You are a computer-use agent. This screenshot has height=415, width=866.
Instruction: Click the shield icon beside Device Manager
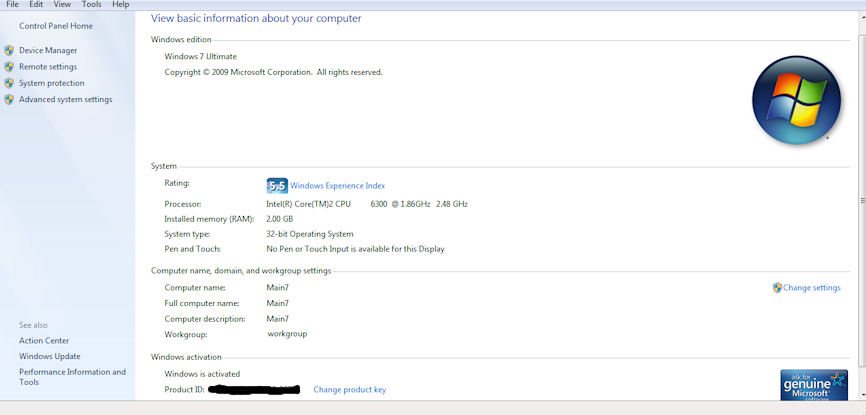pyautogui.click(x=9, y=50)
